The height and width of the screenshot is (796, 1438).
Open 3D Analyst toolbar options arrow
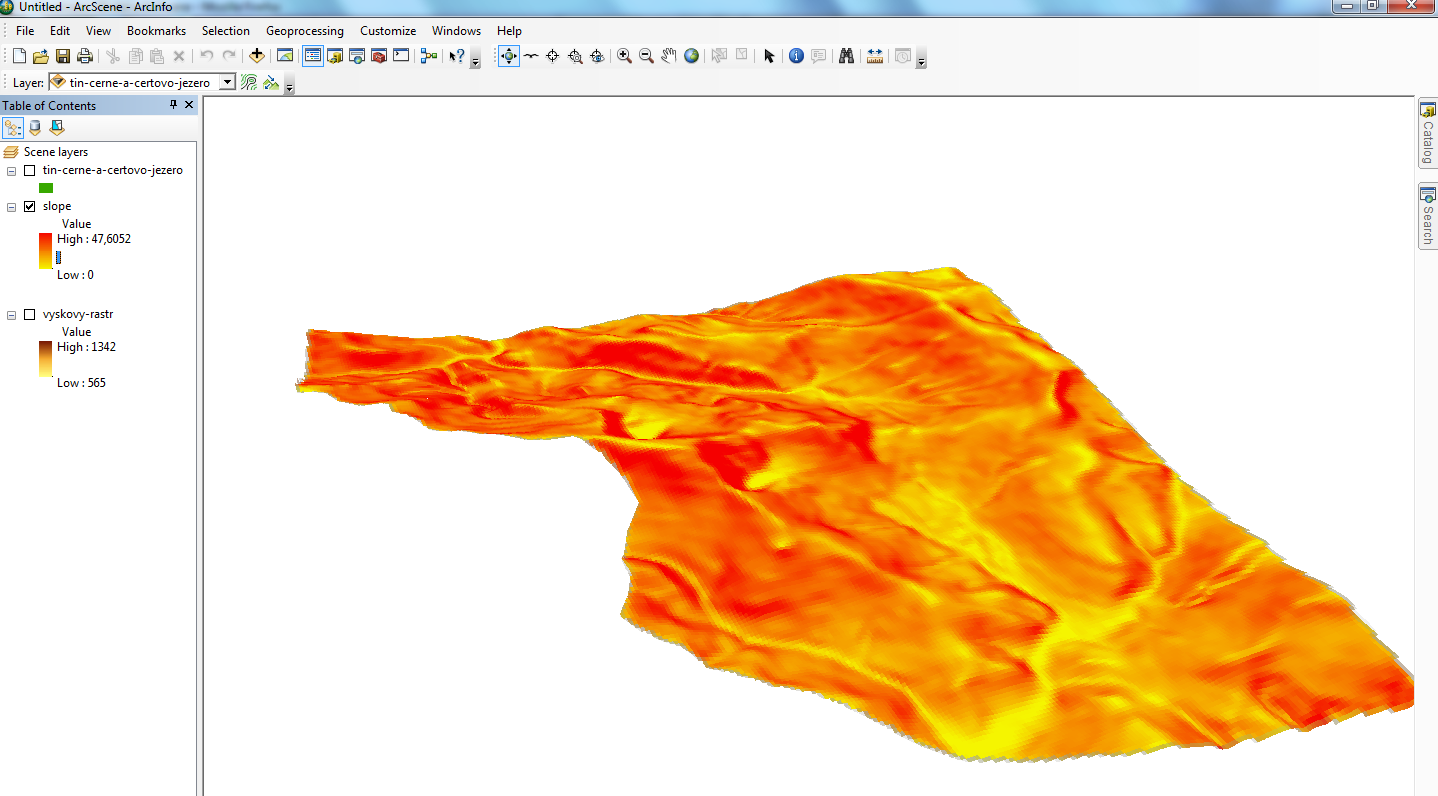coord(289,85)
